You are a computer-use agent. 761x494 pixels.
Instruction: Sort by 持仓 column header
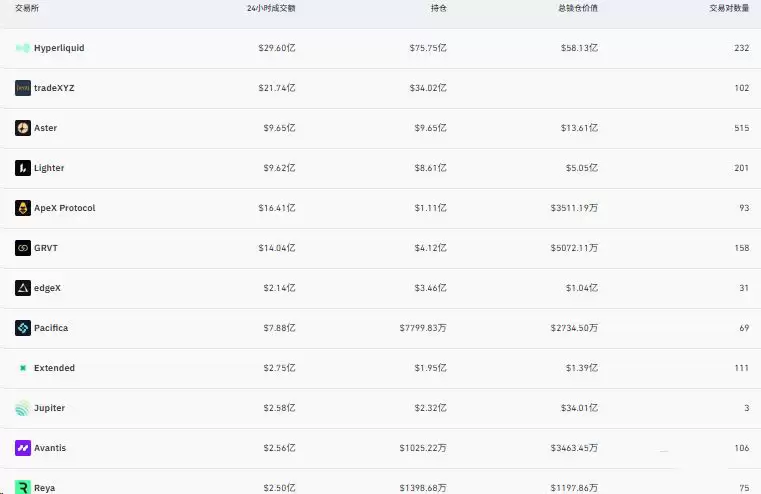pos(439,8)
